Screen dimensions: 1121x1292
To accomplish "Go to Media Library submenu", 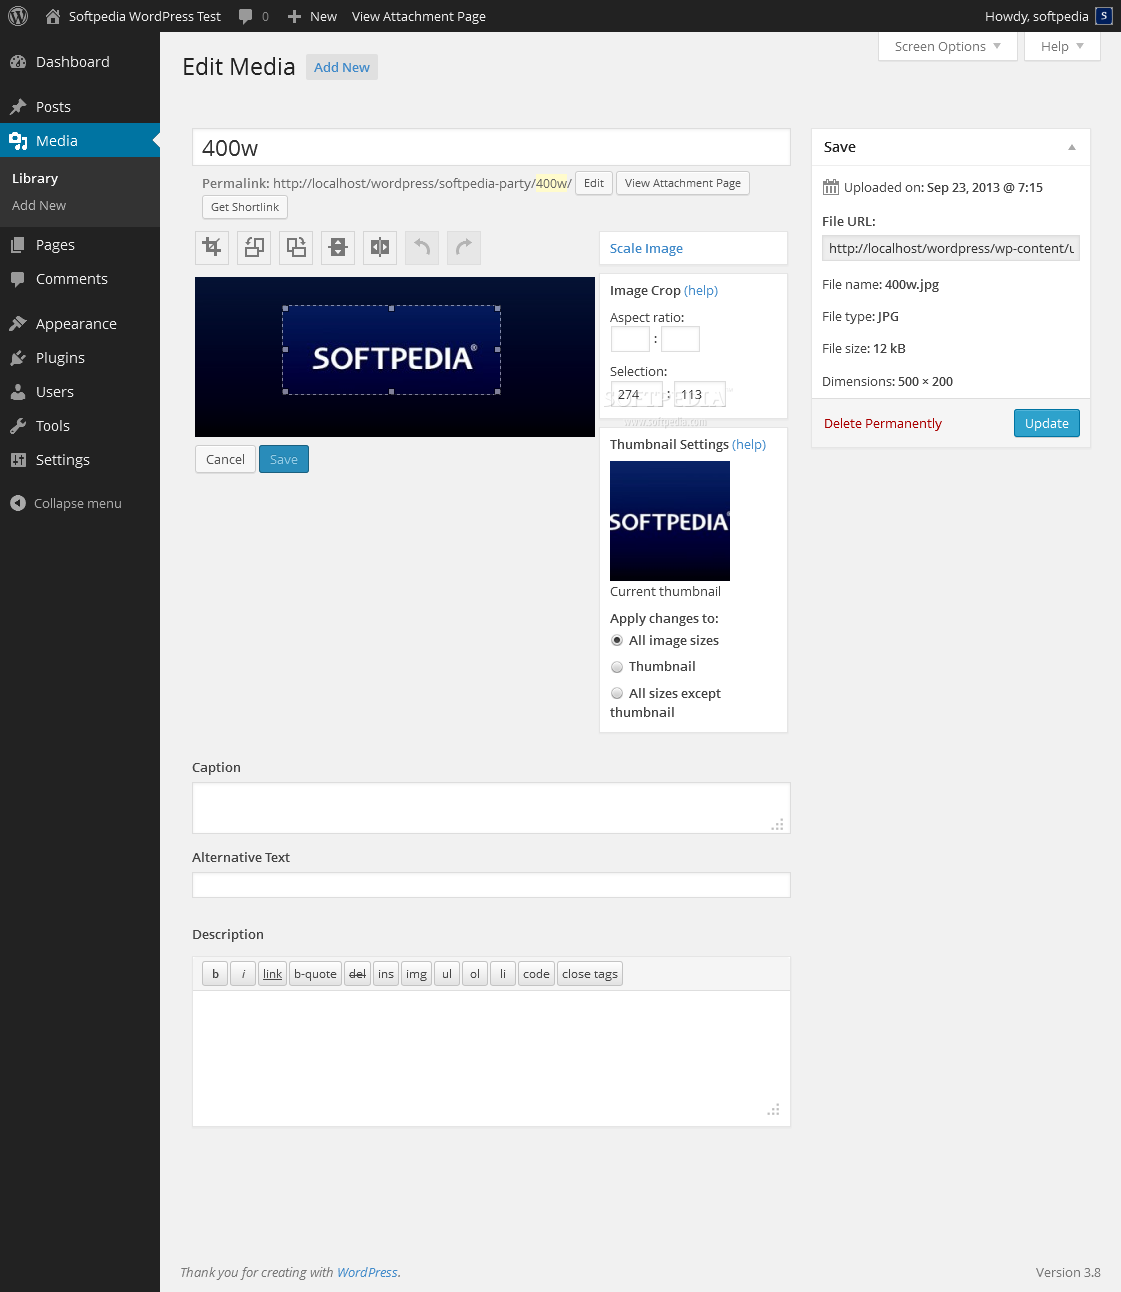I will tap(35, 178).
